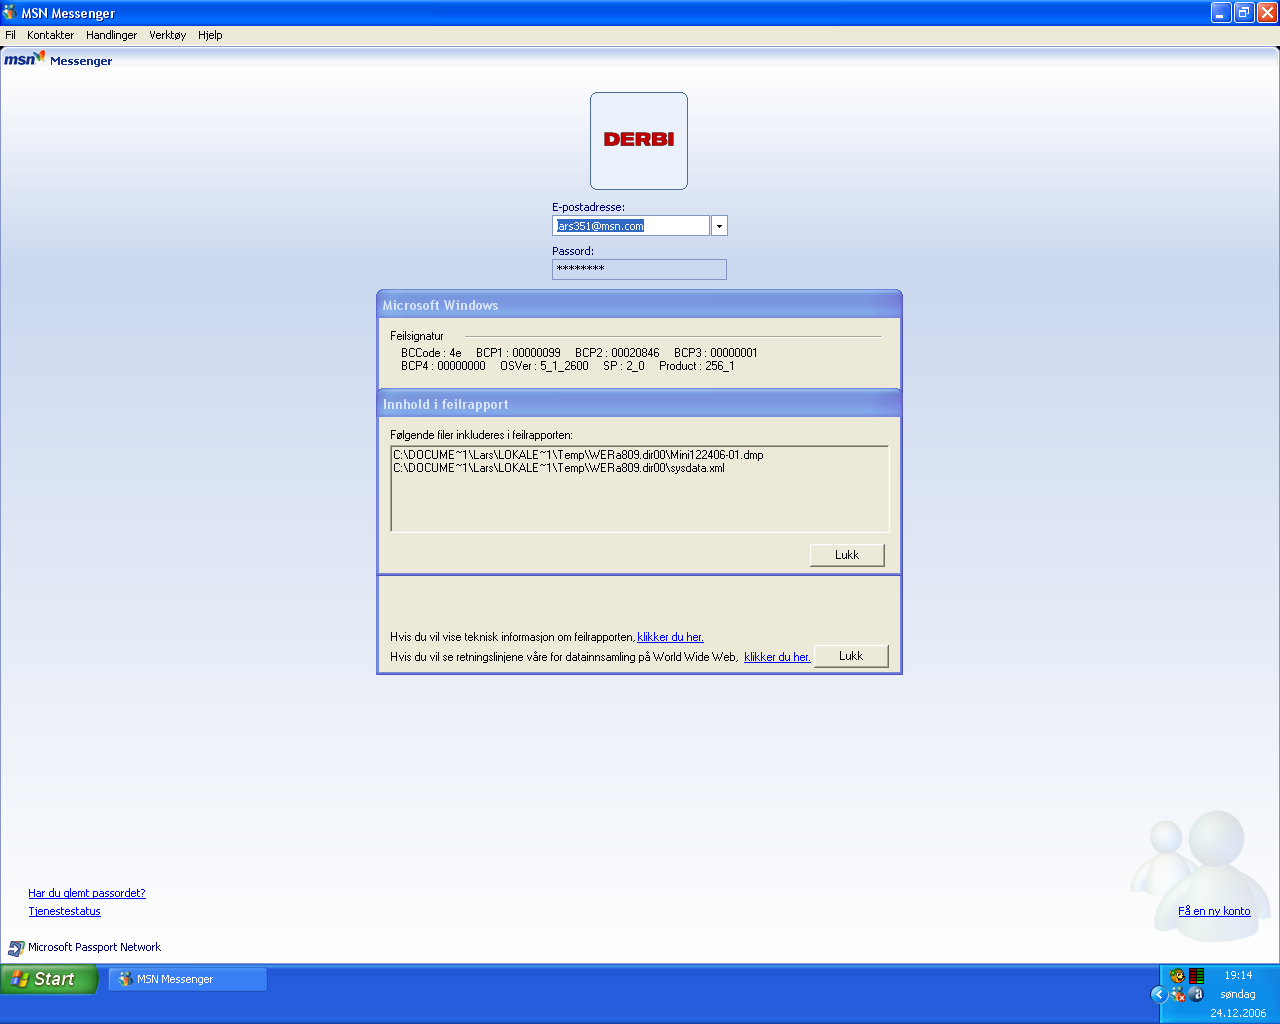
Task: Click Lukk in the Innhold i feilrapport panel
Action: pyautogui.click(x=847, y=555)
